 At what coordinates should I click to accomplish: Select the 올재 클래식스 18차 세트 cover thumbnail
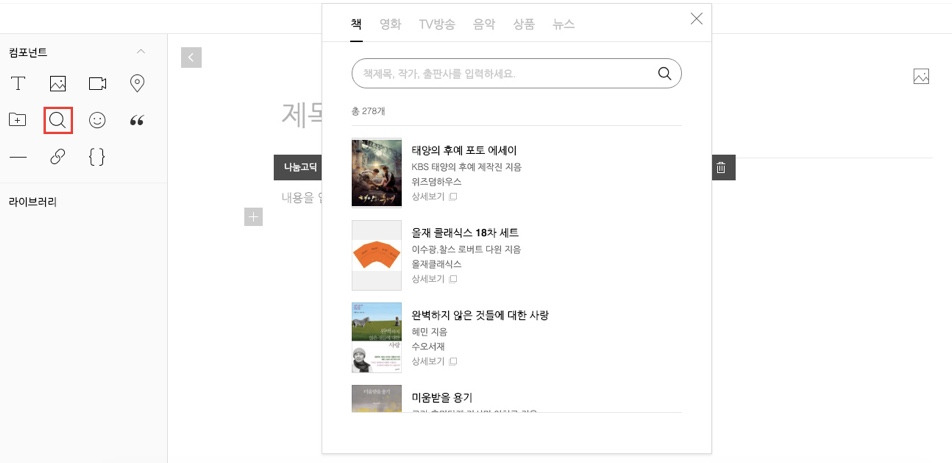tap(377, 255)
